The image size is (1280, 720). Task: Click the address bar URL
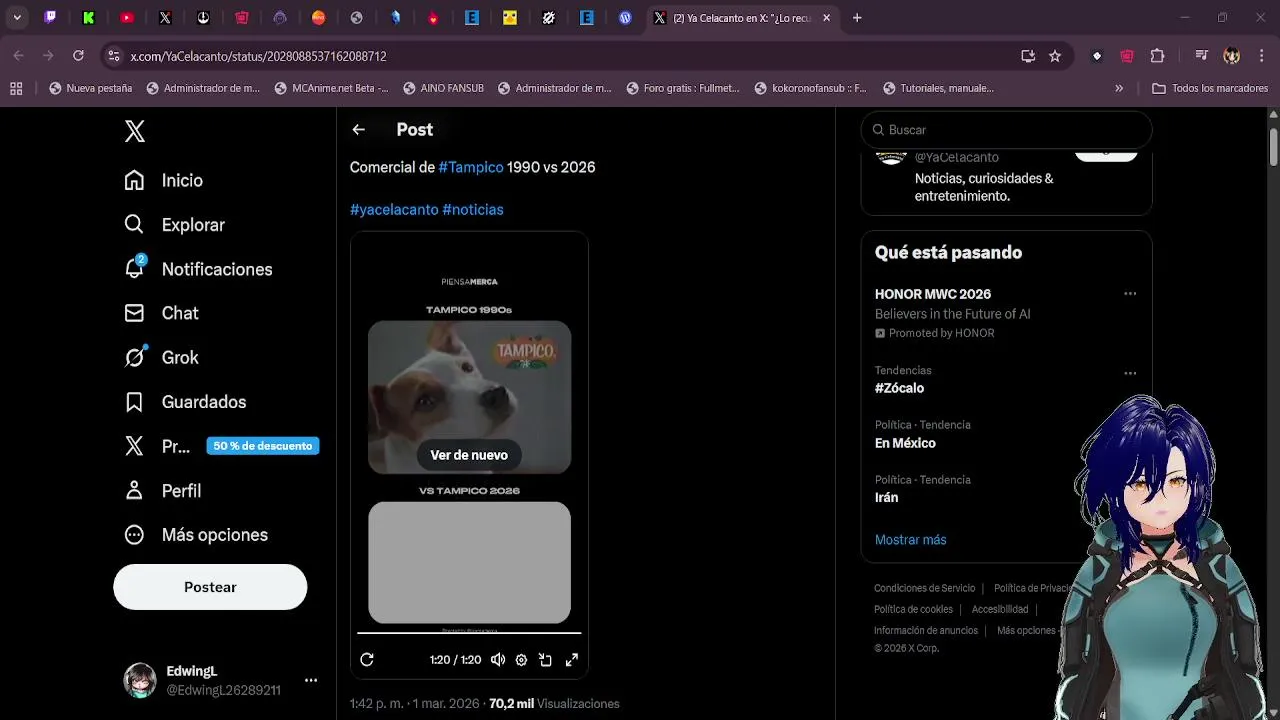click(258, 56)
